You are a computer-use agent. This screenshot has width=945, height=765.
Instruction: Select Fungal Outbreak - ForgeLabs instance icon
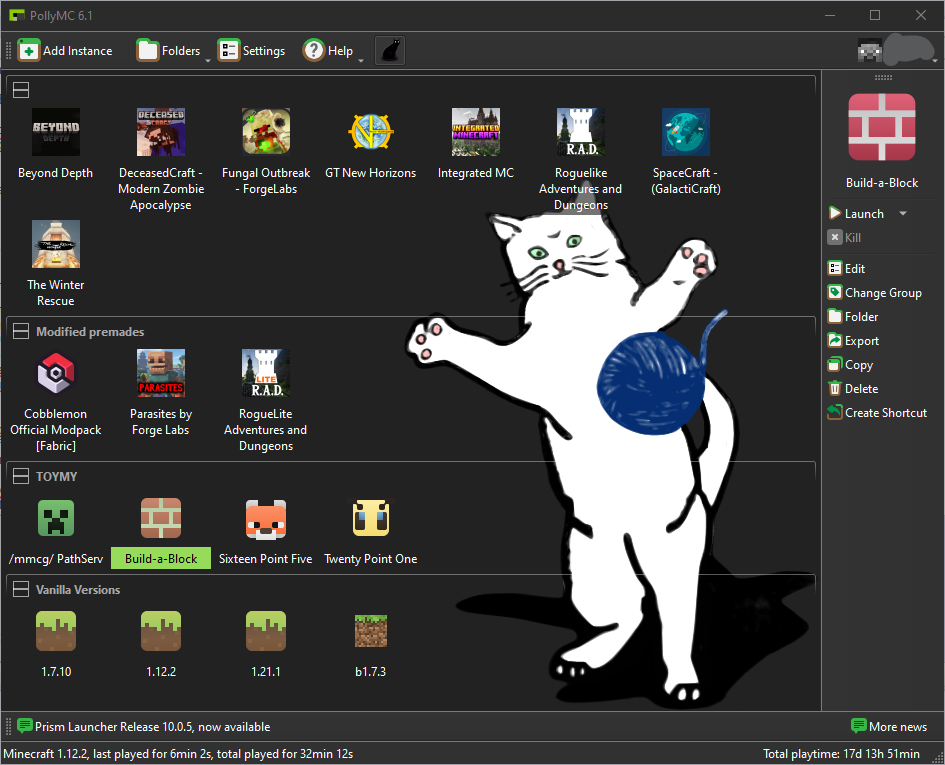pos(266,132)
